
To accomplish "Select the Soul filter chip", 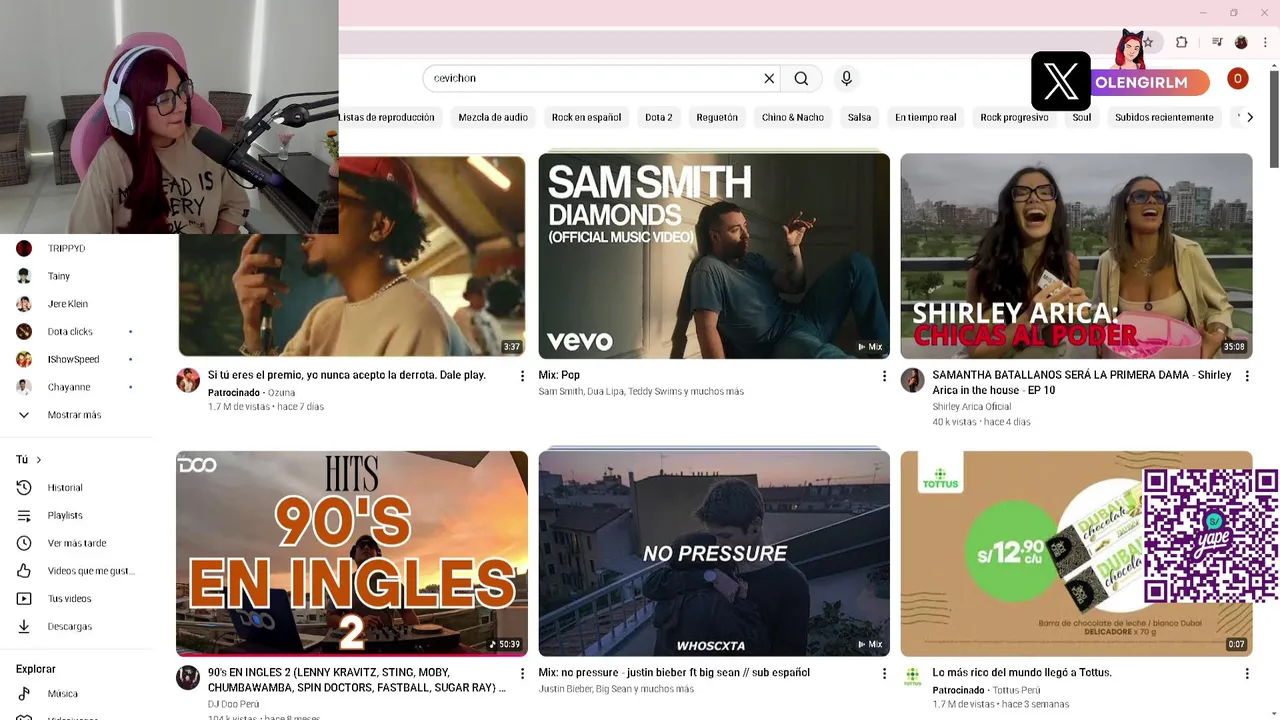I will click(x=1082, y=117).
